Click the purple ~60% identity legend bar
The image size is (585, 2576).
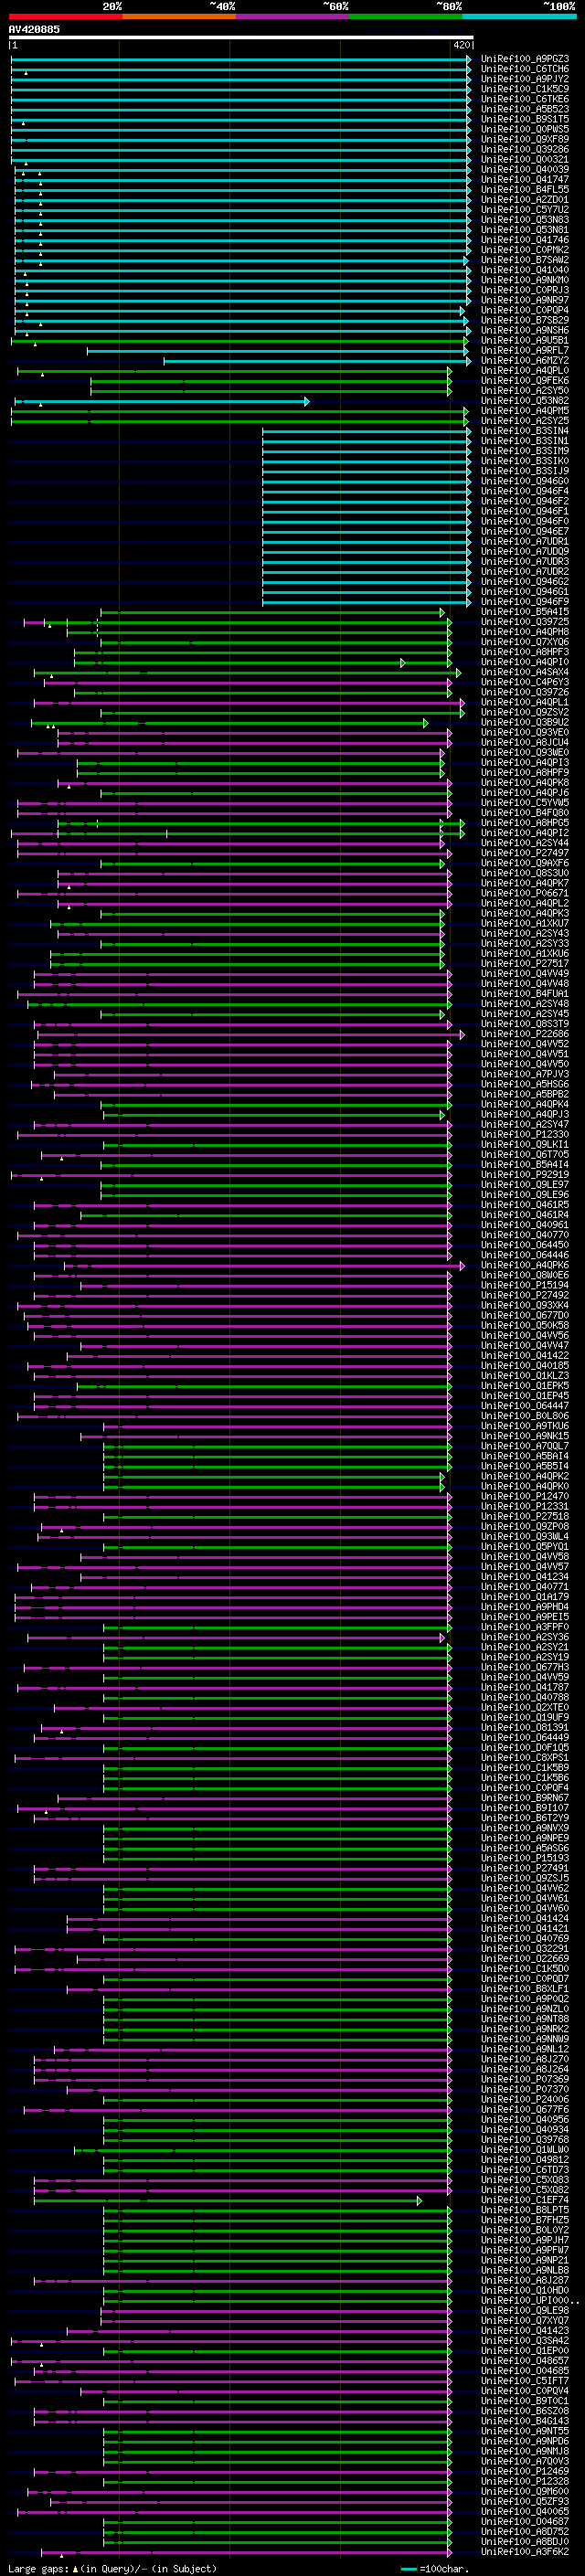pyautogui.click(x=292, y=16)
